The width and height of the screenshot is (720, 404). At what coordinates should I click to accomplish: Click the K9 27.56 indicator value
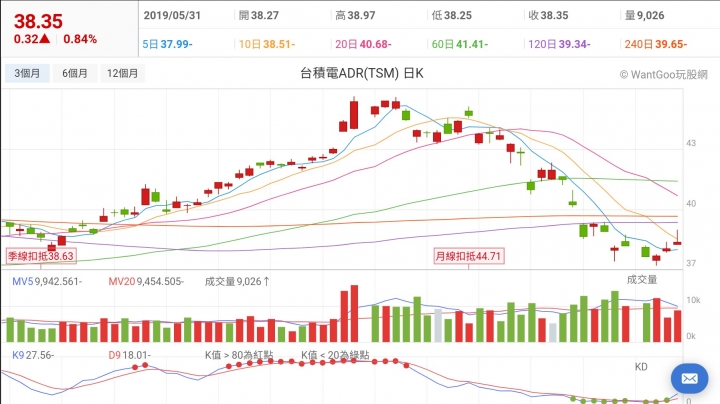click(x=33, y=355)
